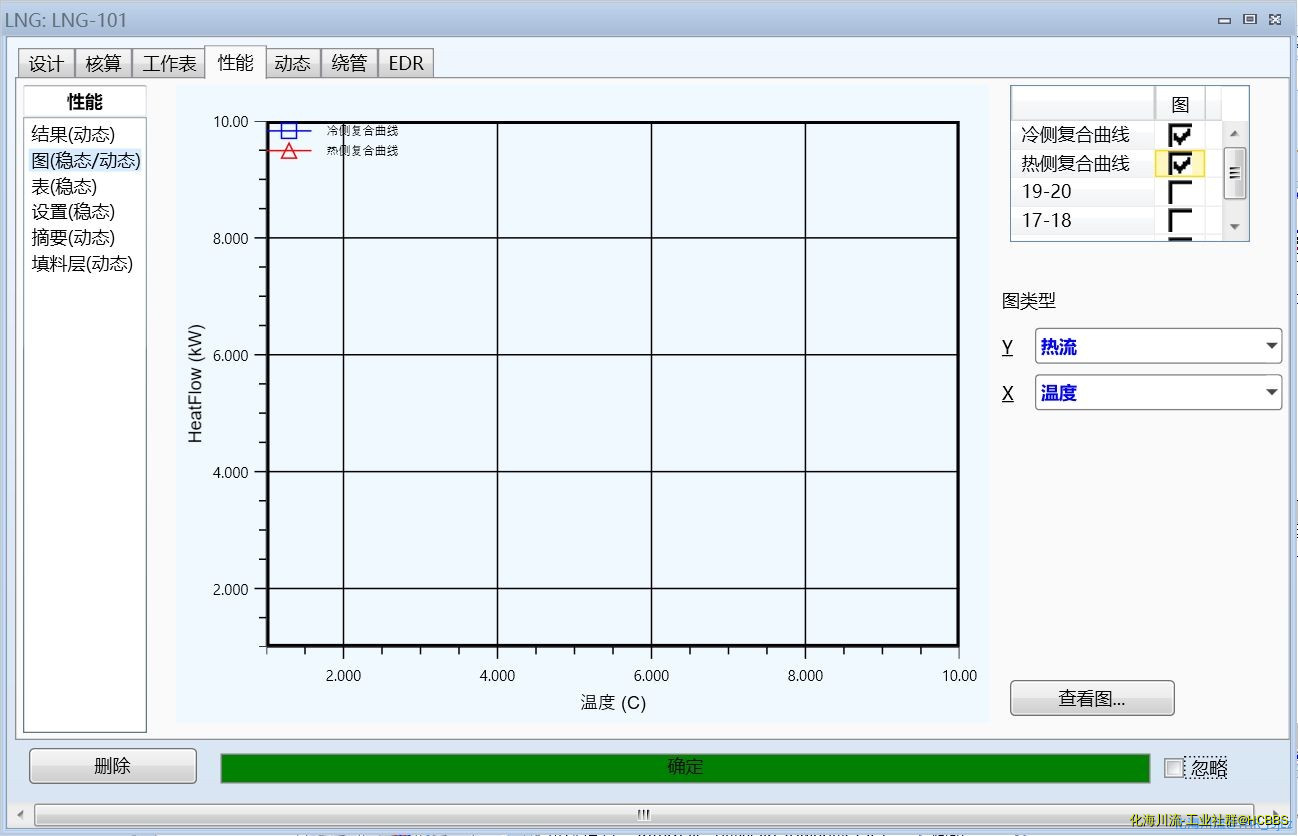Open the X axis 温度 dropdown
1298x836 pixels.
1271,393
